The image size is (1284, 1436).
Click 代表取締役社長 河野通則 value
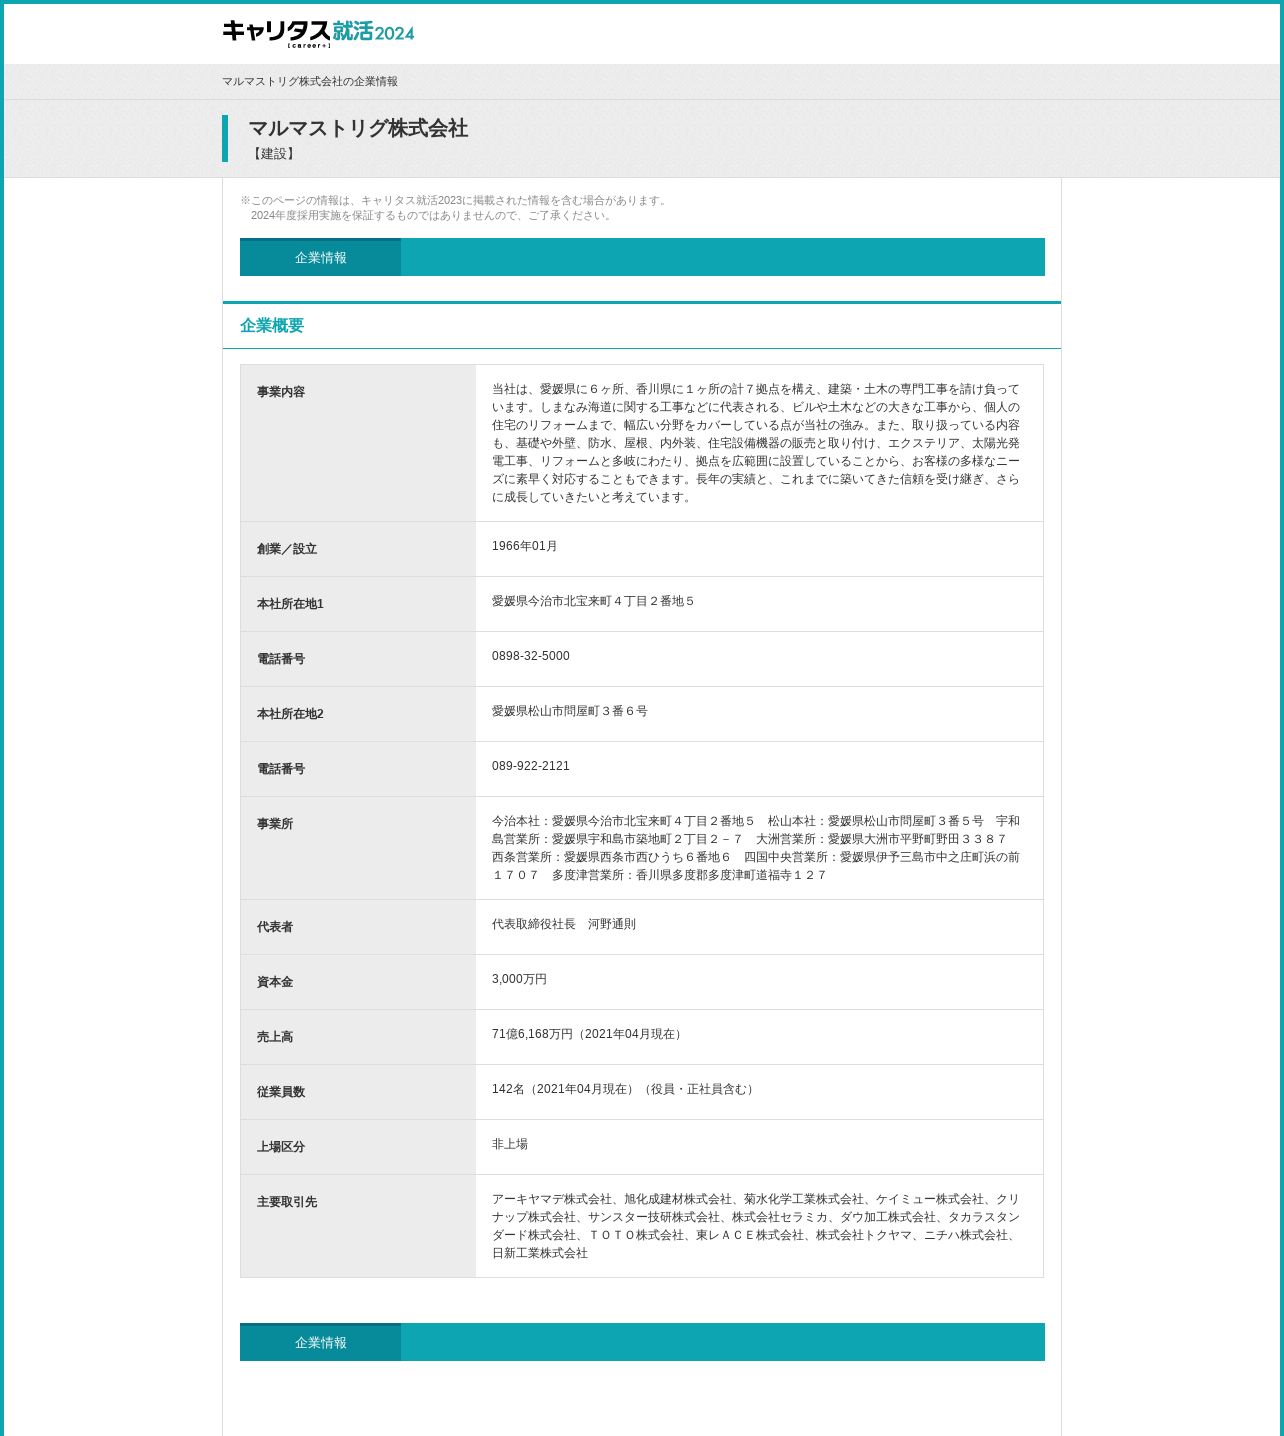tap(564, 924)
